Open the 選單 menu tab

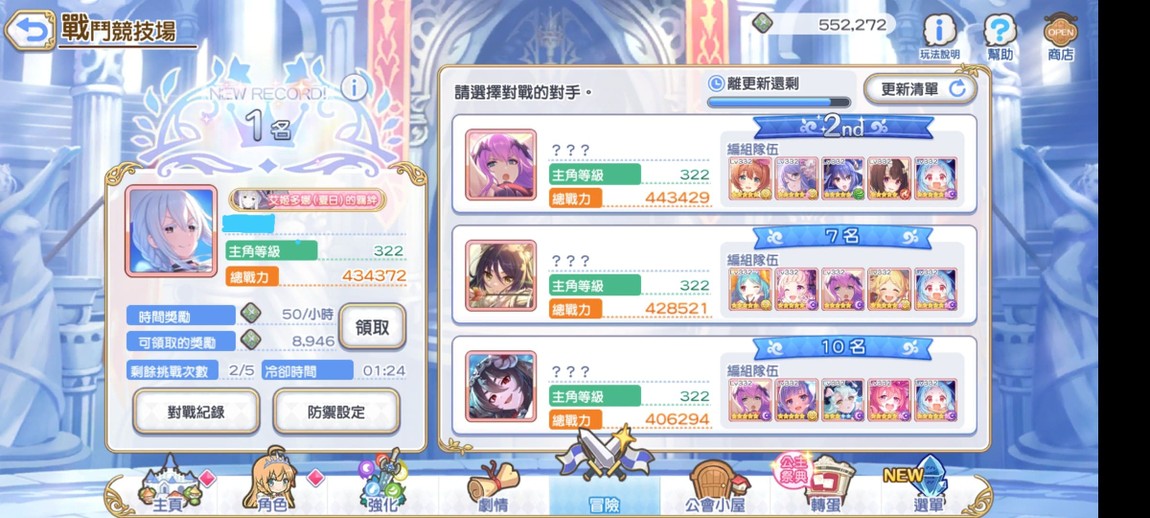tap(926, 488)
